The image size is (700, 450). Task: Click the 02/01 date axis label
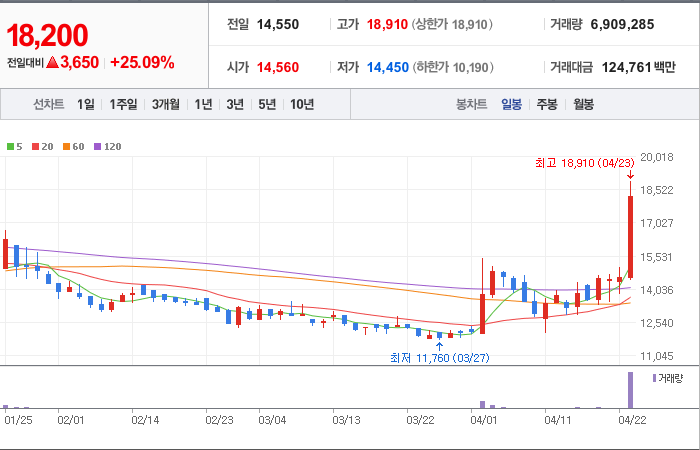coord(71,420)
